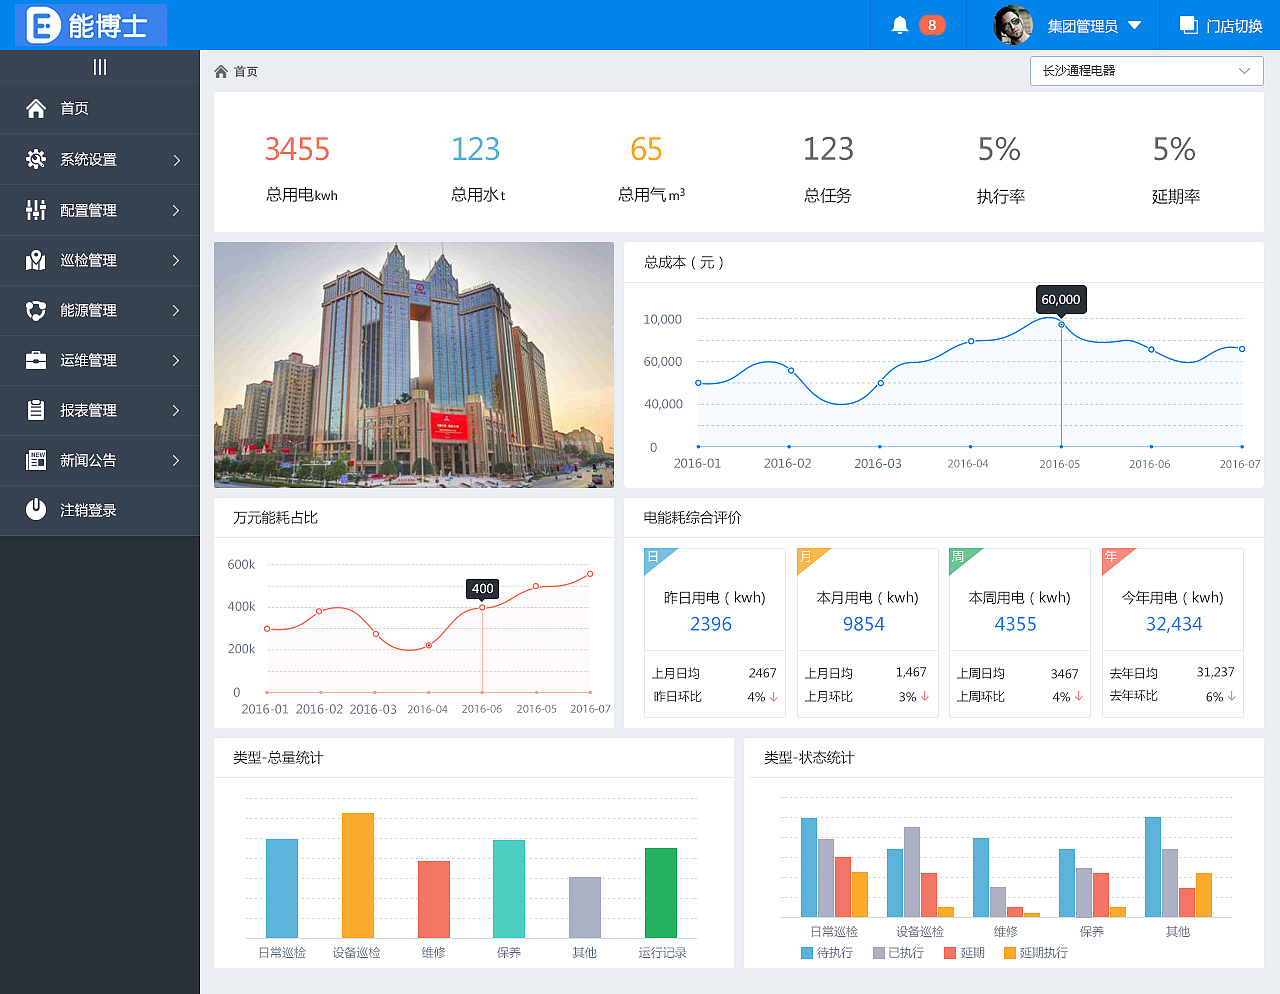Select 注销登录 to log out
Viewport: 1280px width, 994px height.
[100, 510]
